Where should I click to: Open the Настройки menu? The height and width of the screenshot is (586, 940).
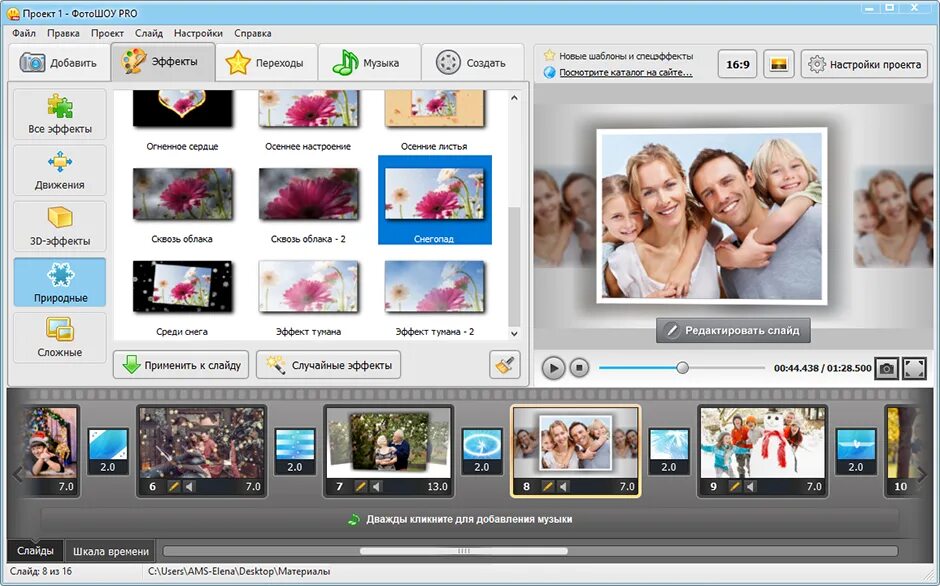pyautogui.click(x=198, y=33)
